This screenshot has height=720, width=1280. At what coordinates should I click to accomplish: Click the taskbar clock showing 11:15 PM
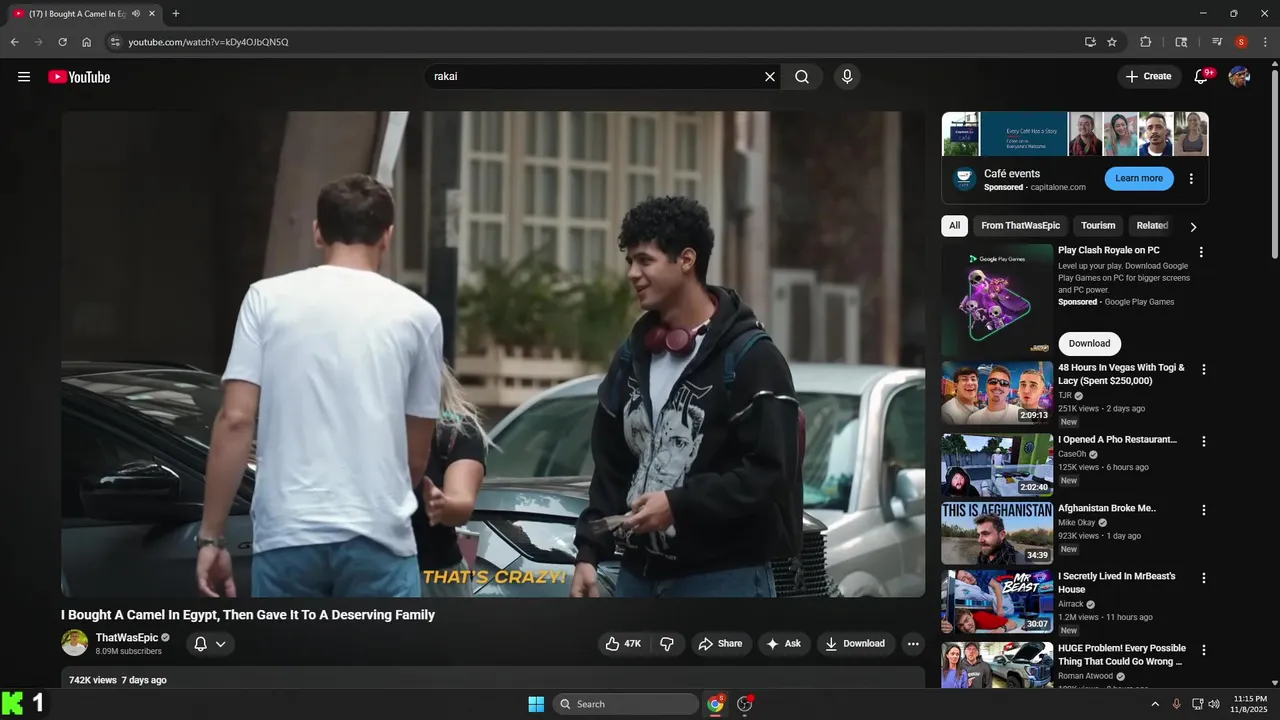tap(1250, 704)
